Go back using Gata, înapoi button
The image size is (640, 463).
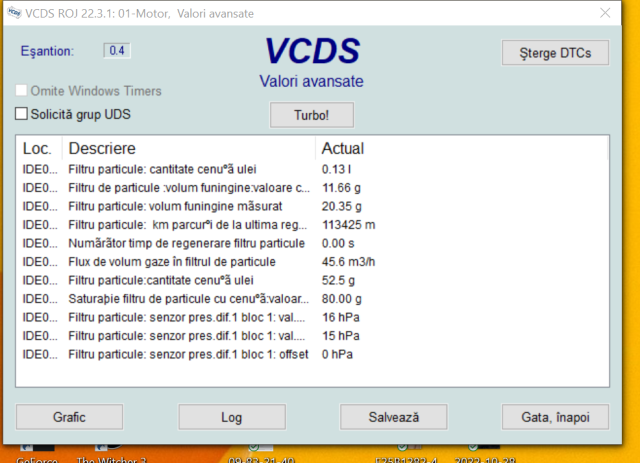(x=554, y=416)
